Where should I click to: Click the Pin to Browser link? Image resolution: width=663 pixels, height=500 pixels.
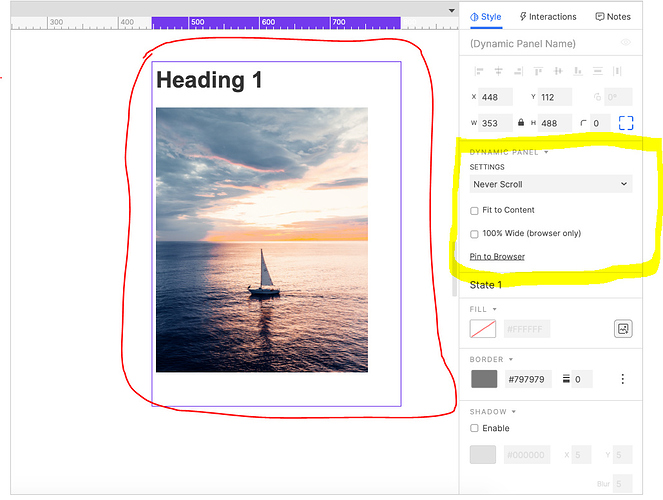pyautogui.click(x=497, y=257)
